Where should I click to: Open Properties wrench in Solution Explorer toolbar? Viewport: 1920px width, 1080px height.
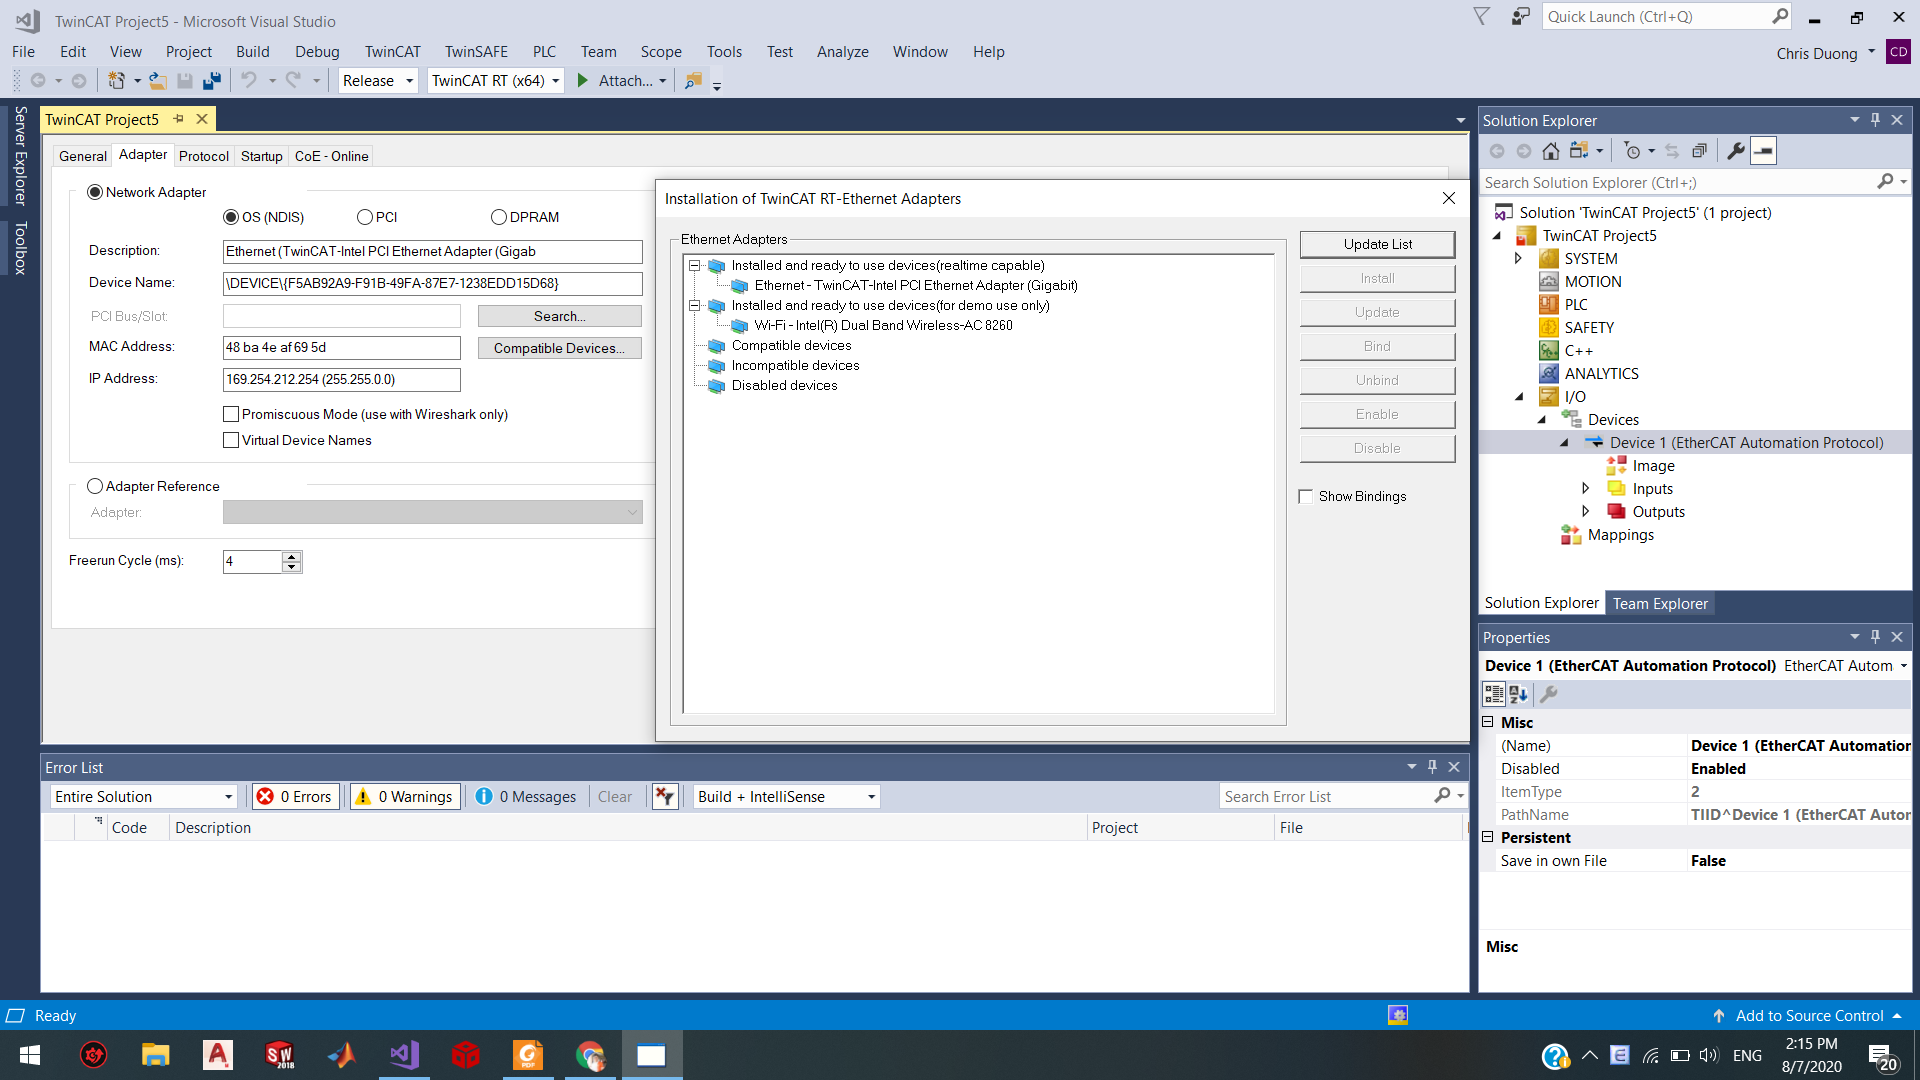(x=1736, y=151)
